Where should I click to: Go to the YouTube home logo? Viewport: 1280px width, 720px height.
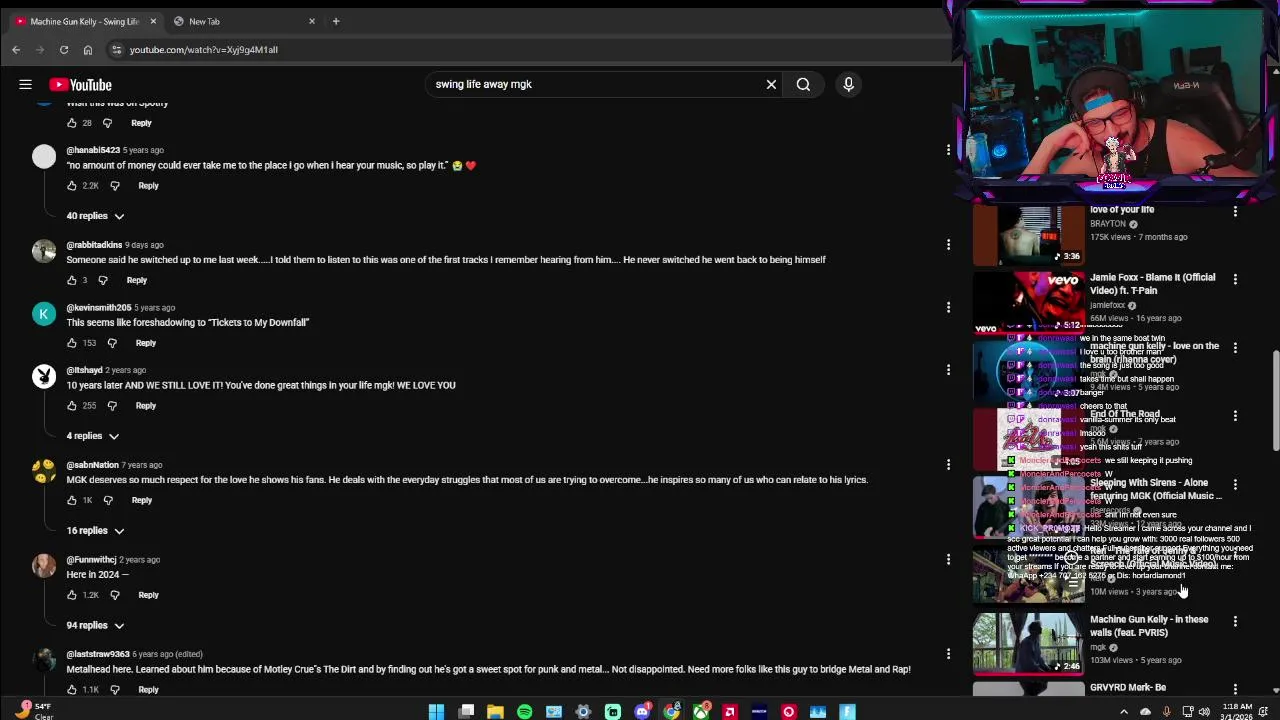pos(80,85)
